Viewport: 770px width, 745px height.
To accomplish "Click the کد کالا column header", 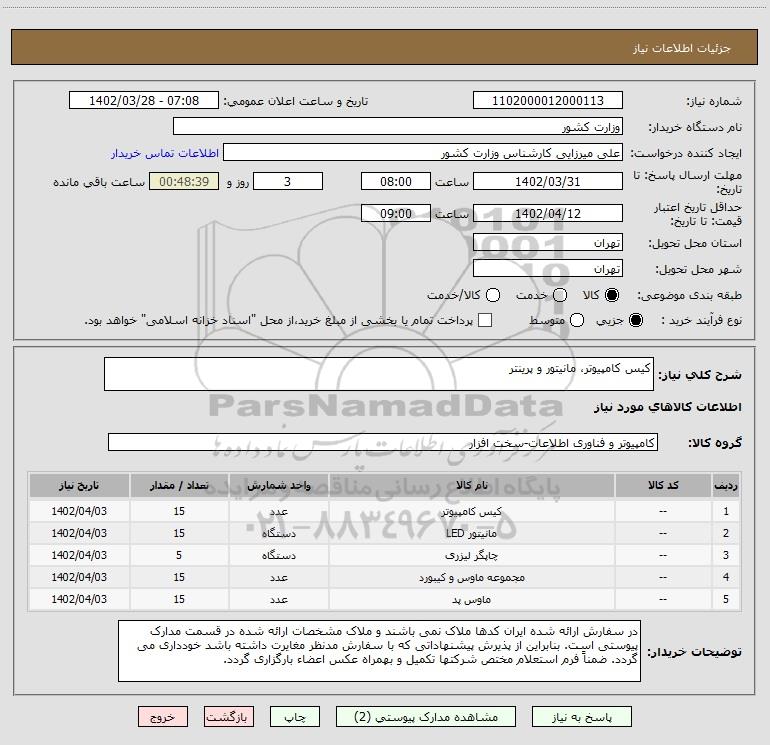I will [x=663, y=485].
